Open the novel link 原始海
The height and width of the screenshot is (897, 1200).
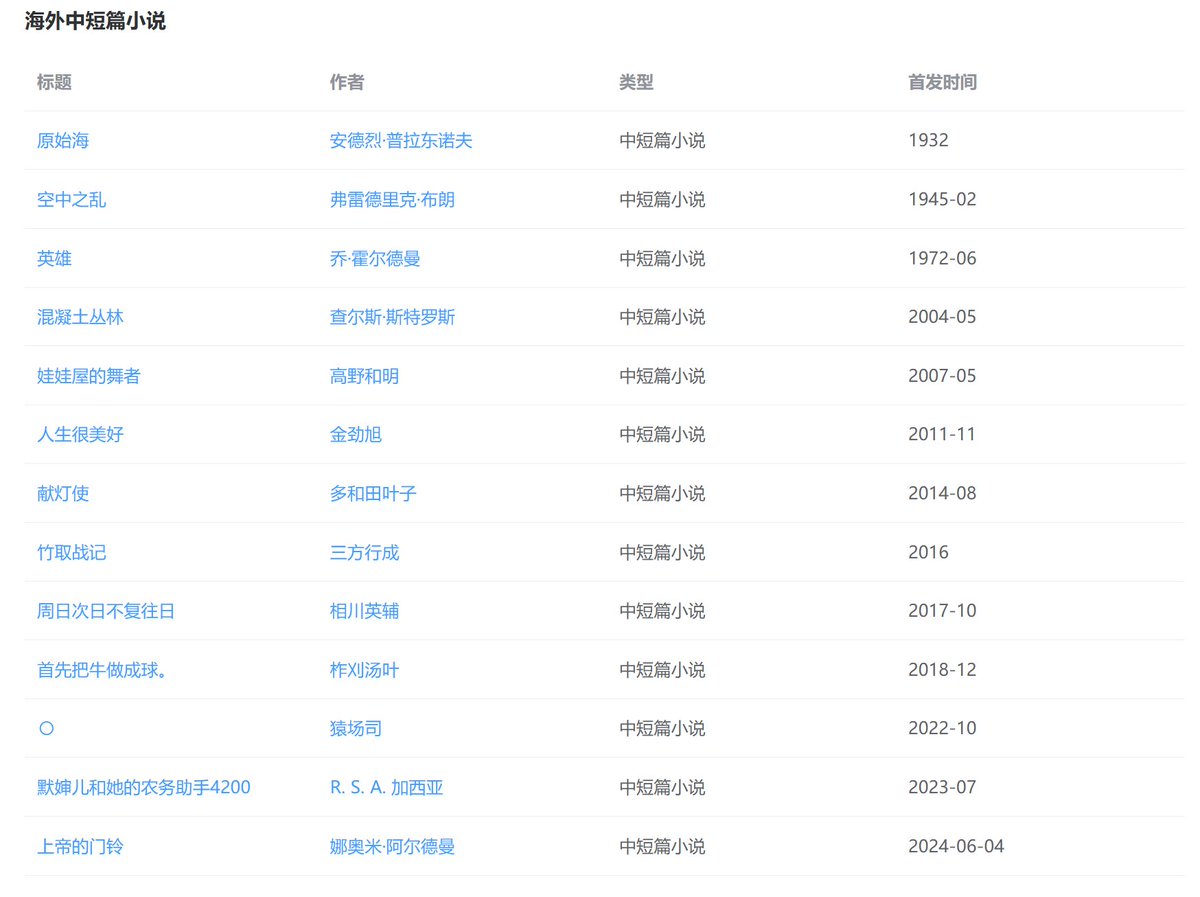point(62,140)
